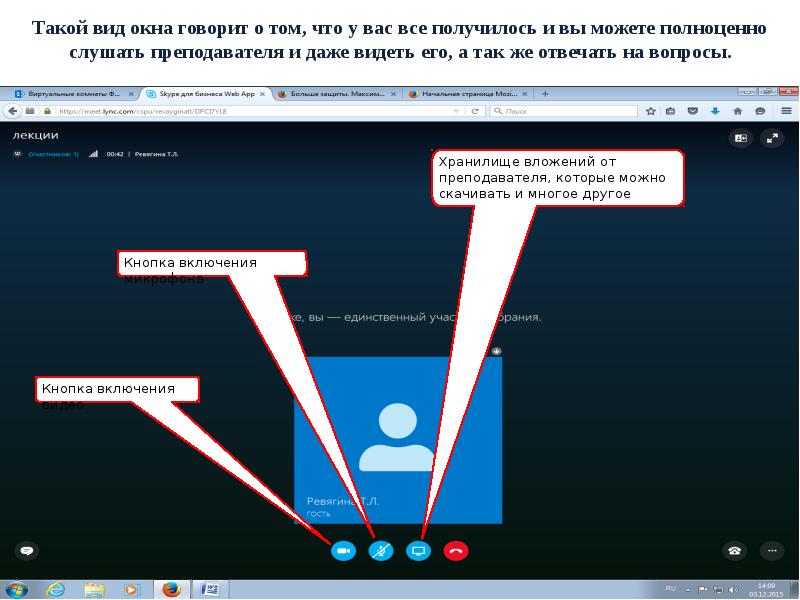Open the Windows Start menu

tap(20, 588)
